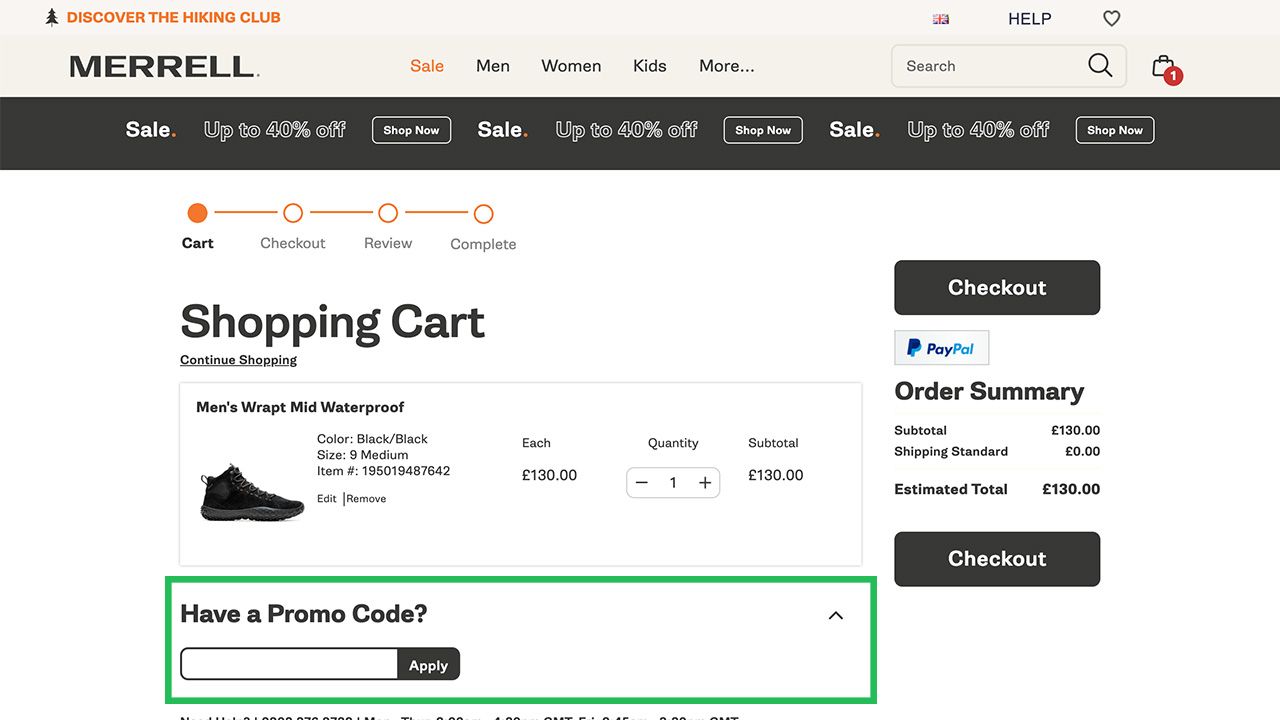Image resolution: width=1280 pixels, height=720 pixels.
Task: Open the Women menu
Action: [x=571, y=66]
